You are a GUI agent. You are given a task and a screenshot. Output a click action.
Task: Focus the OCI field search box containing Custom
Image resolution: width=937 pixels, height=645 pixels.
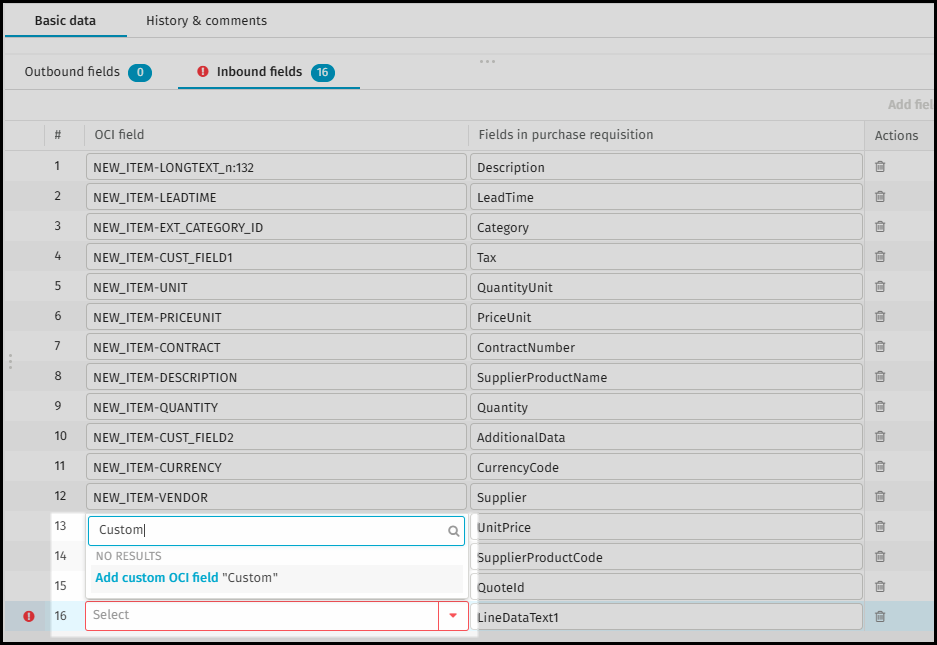point(276,531)
